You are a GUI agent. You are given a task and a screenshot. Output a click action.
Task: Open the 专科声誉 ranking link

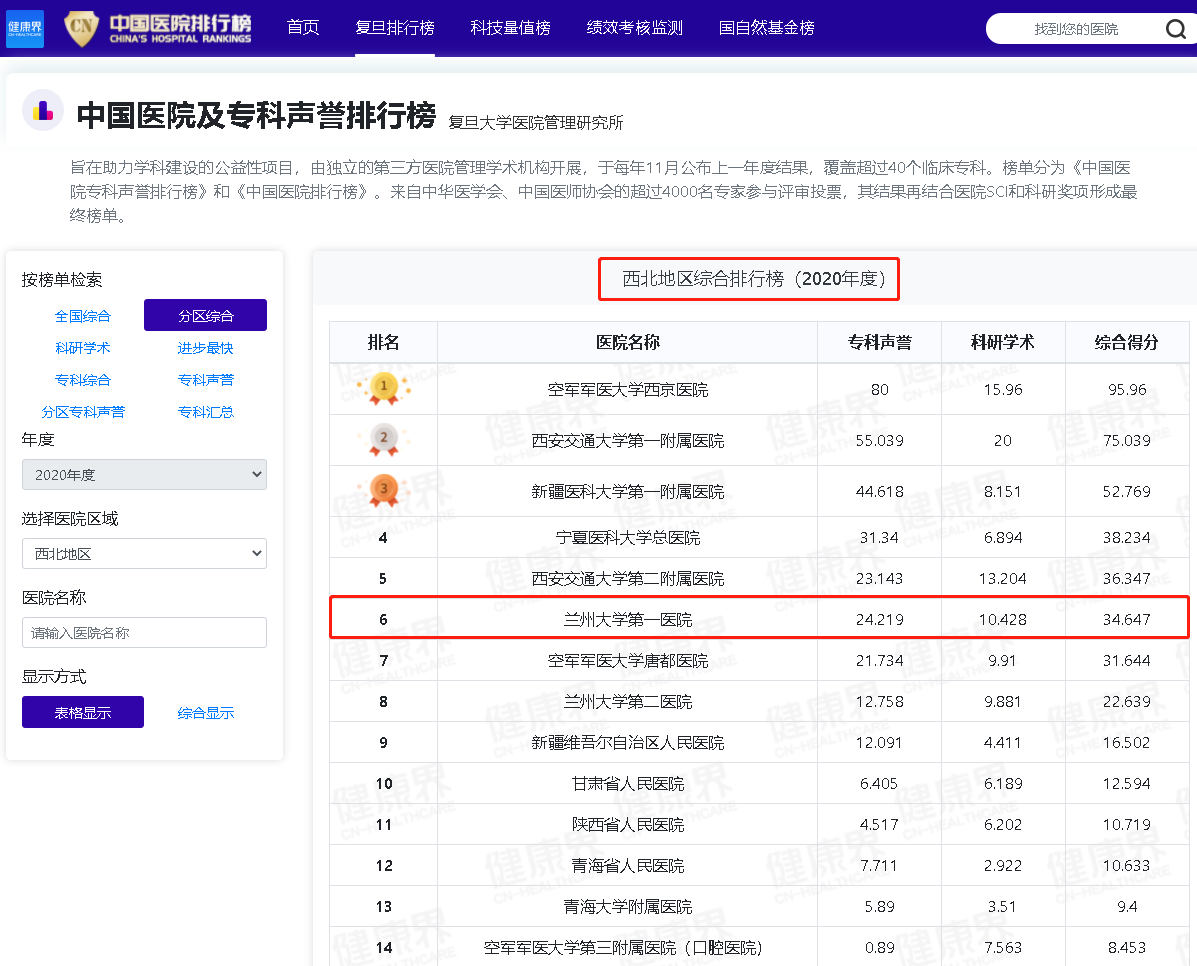205,380
